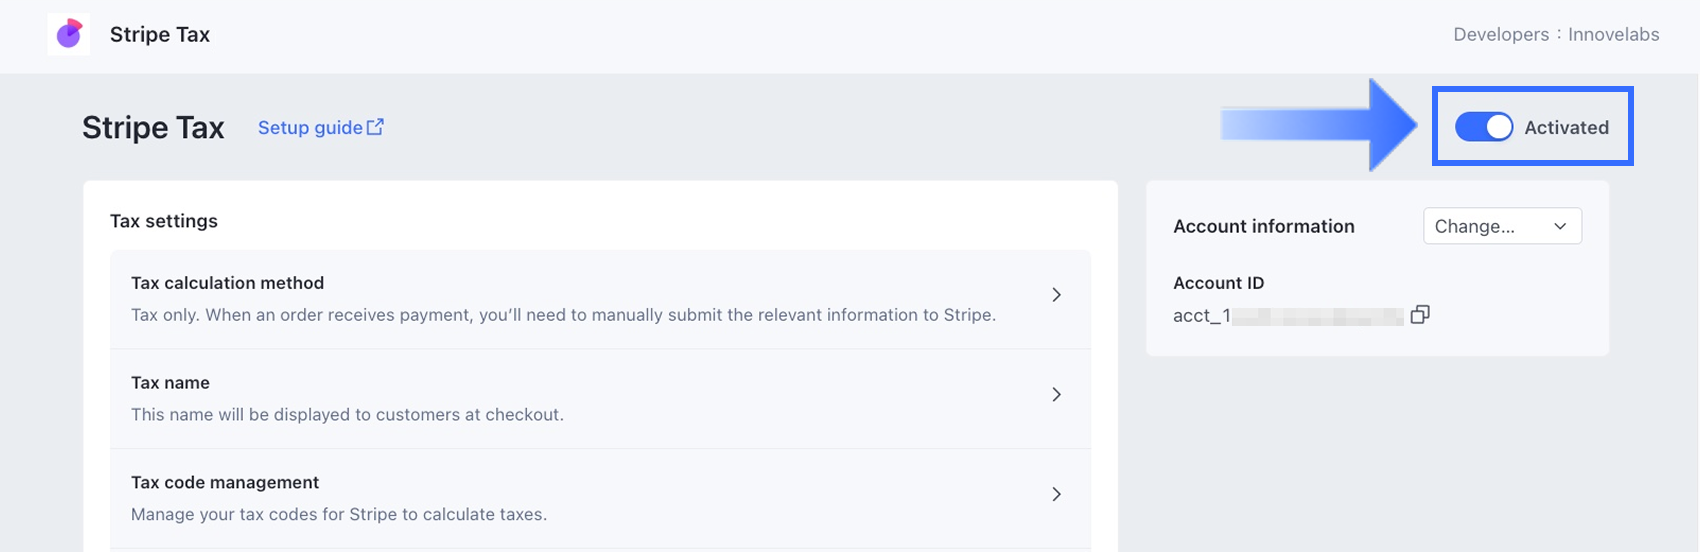1700x552 pixels.
Task: Copy the account ID using copy icon
Action: 1420,315
